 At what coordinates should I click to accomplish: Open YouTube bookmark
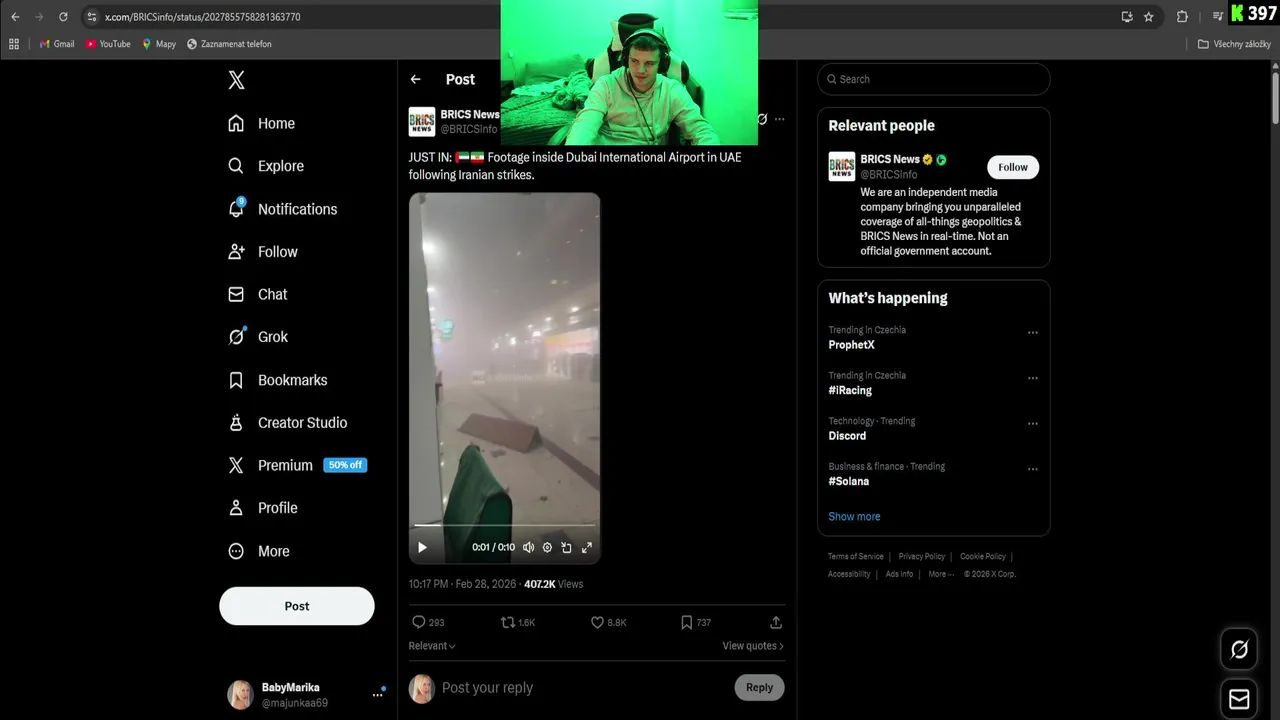coord(108,44)
